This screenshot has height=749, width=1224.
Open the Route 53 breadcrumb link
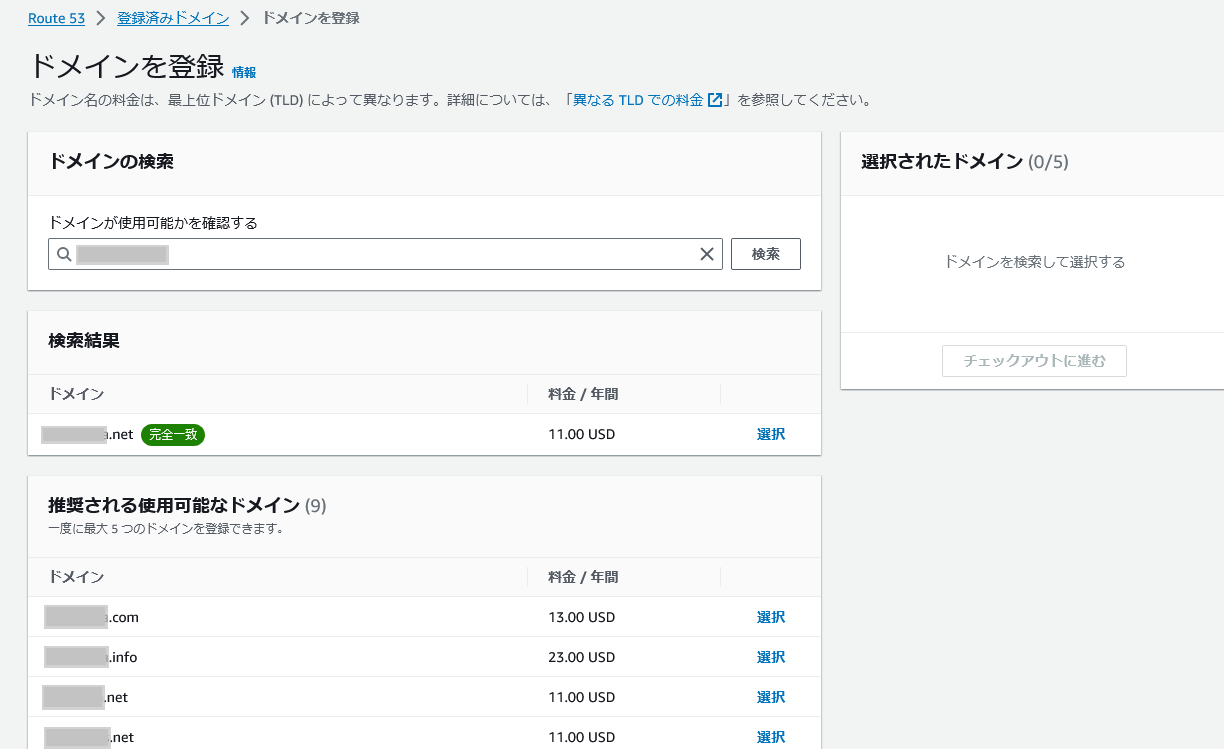tap(56, 18)
